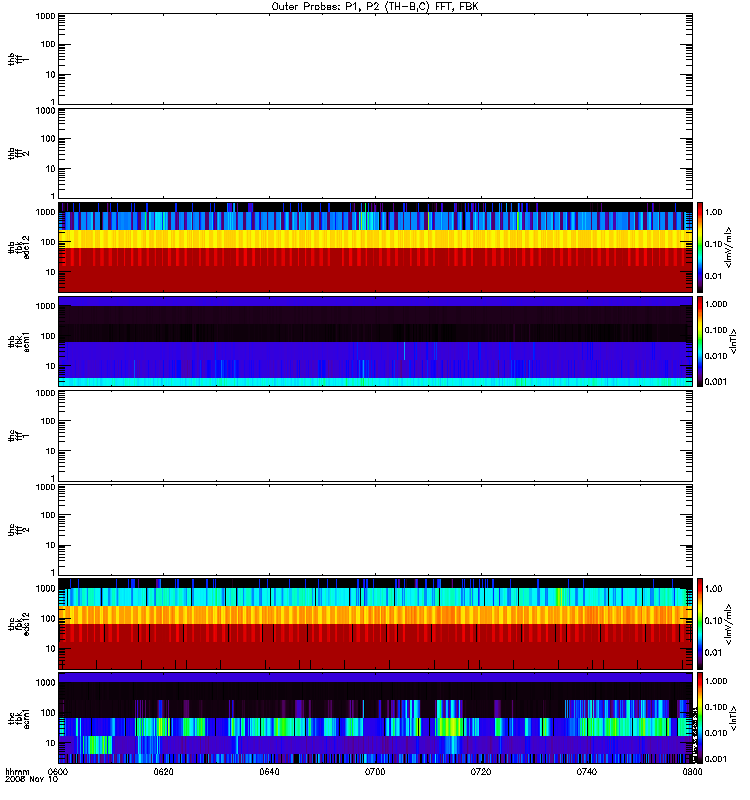Click the 0600 time axis label
The width and height of the screenshot is (750, 800).
click(x=57, y=772)
